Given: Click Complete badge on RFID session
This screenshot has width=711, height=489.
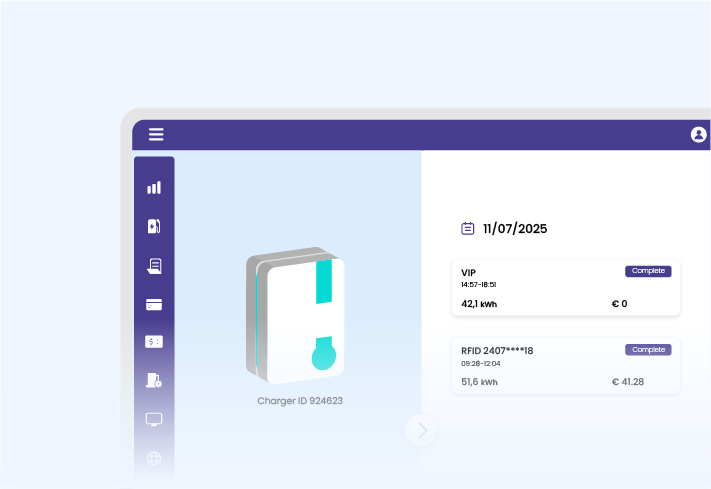Looking at the screenshot, I should 648,350.
